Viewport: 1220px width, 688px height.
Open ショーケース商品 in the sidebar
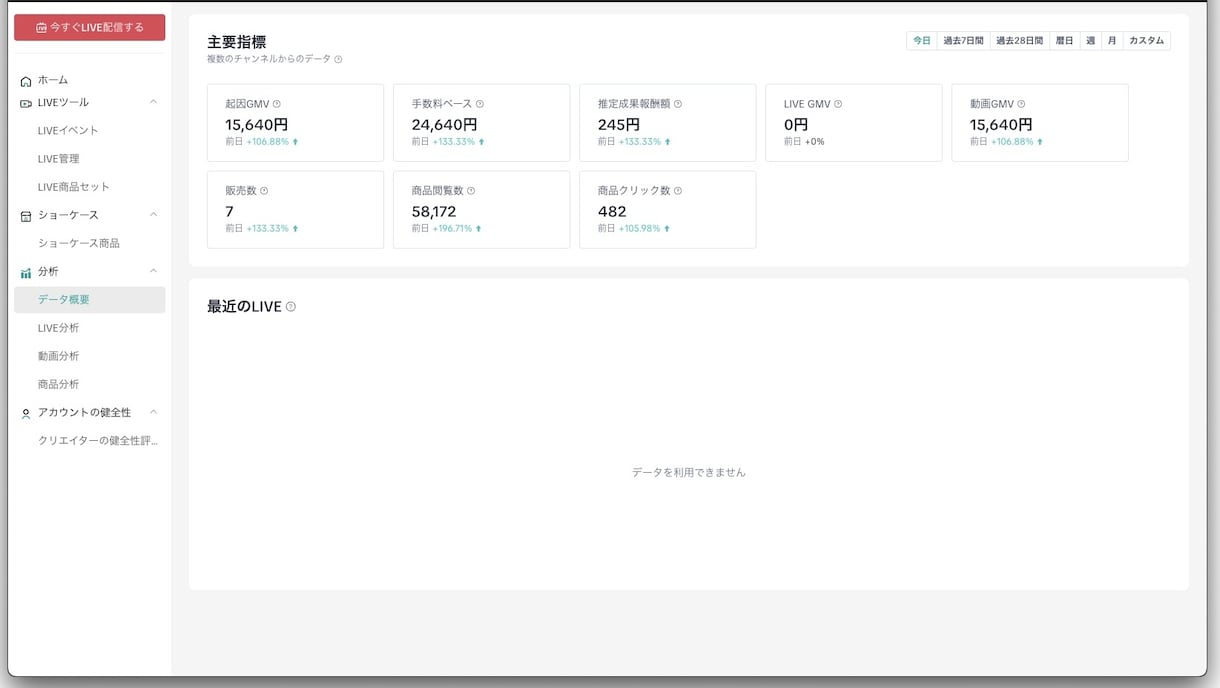79,243
